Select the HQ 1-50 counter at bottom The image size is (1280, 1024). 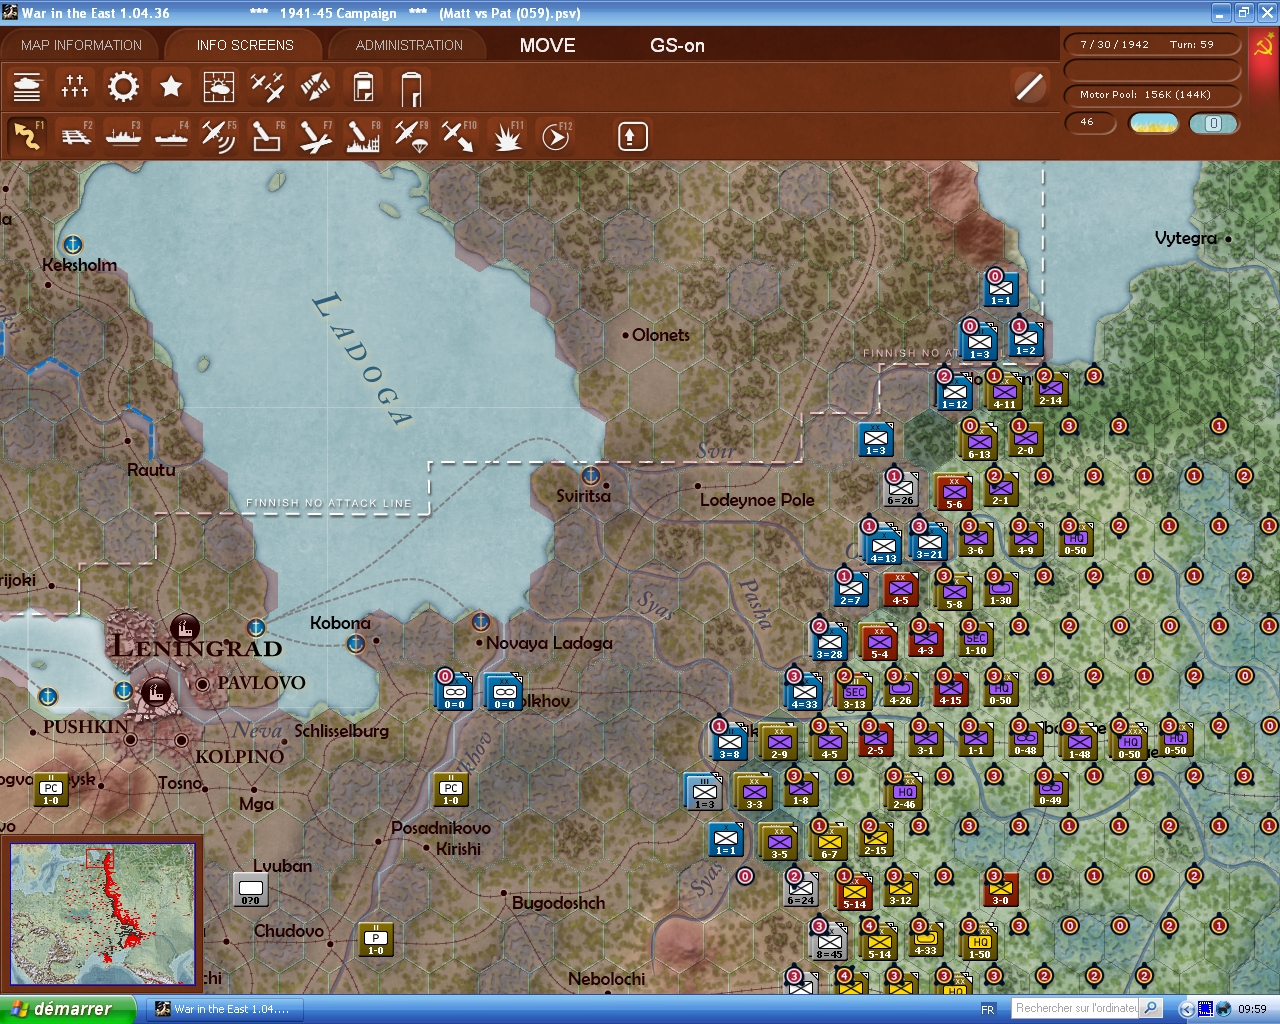(980, 943)
